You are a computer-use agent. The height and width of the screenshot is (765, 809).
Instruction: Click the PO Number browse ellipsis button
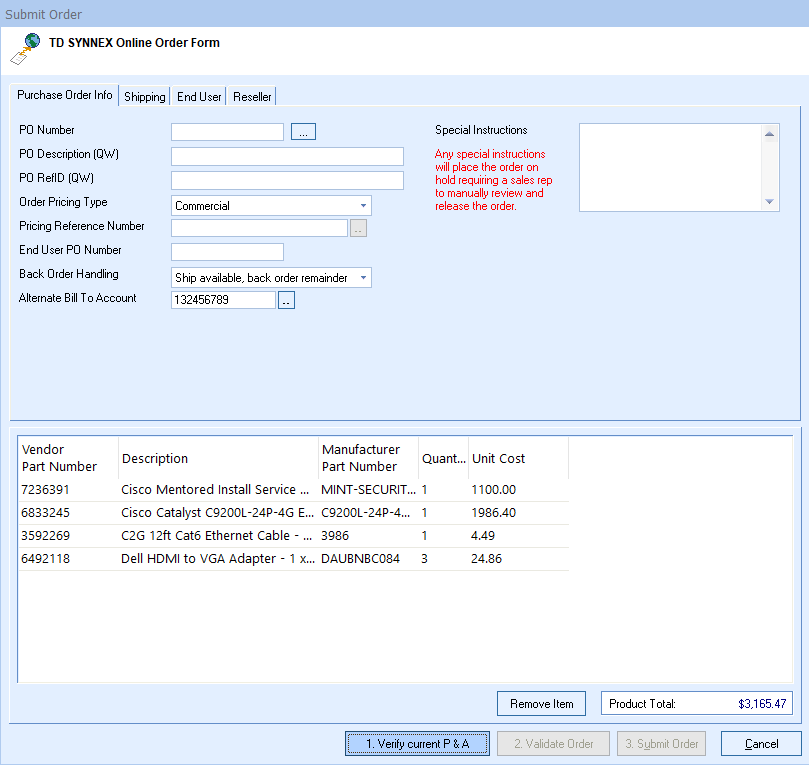[303, 131]
